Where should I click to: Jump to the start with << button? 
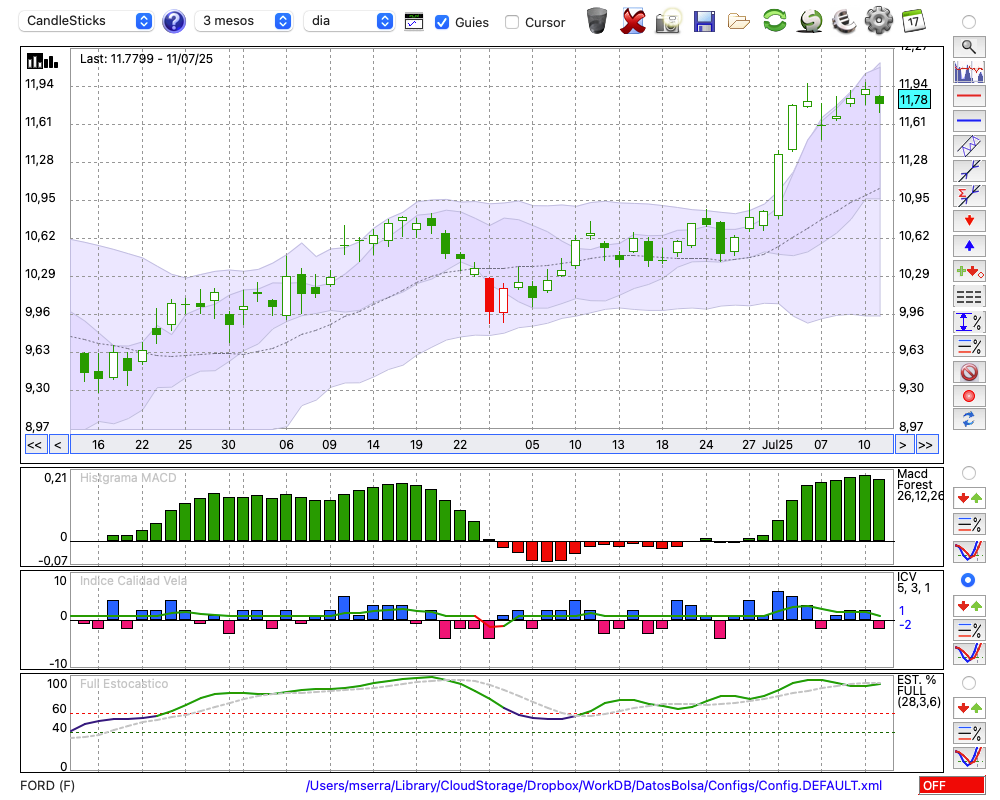coord(35,445)
